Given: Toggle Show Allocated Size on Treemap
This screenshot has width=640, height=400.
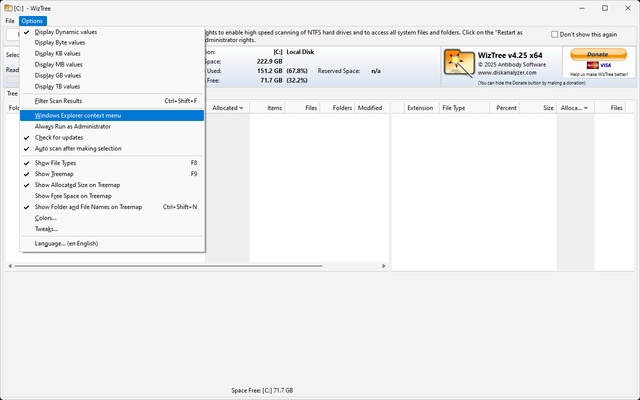Looking at the screenshot, I should pos(112,185).
